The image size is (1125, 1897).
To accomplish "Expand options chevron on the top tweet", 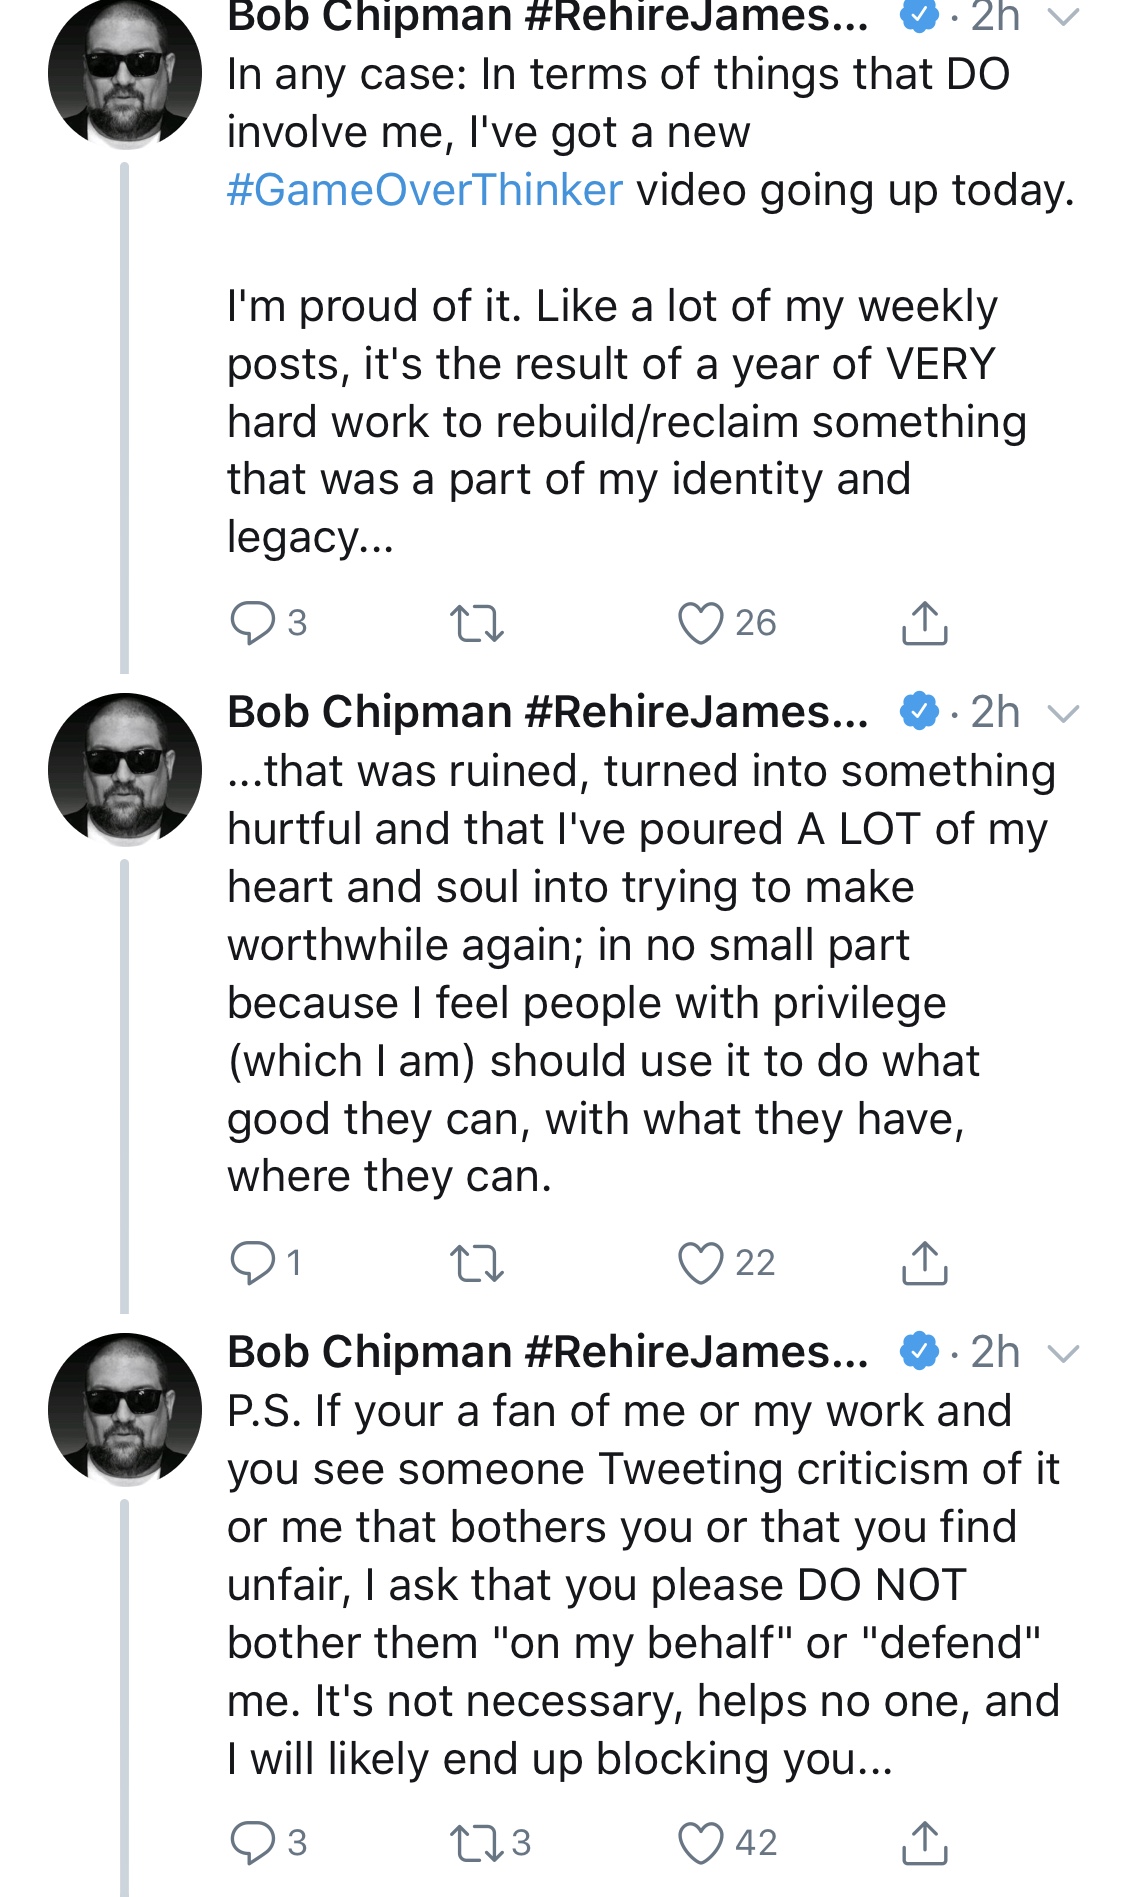I will point(1063,16).
